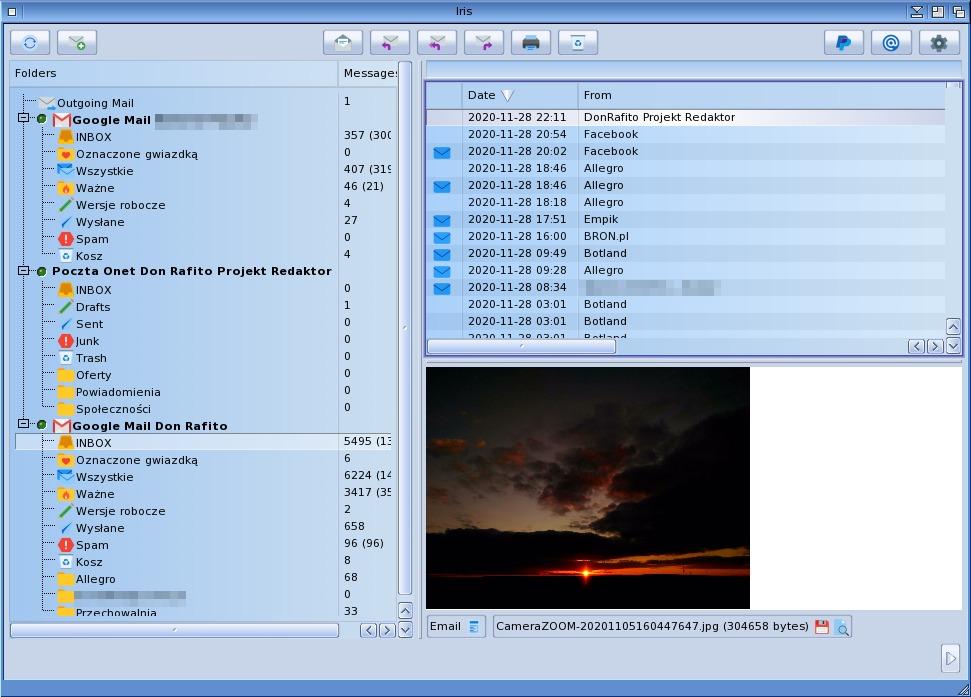Image resolution: width=971 pixels, height=697 pixels.
Task: Click folder list scroll-left arrow
Action: pos(368,630)
